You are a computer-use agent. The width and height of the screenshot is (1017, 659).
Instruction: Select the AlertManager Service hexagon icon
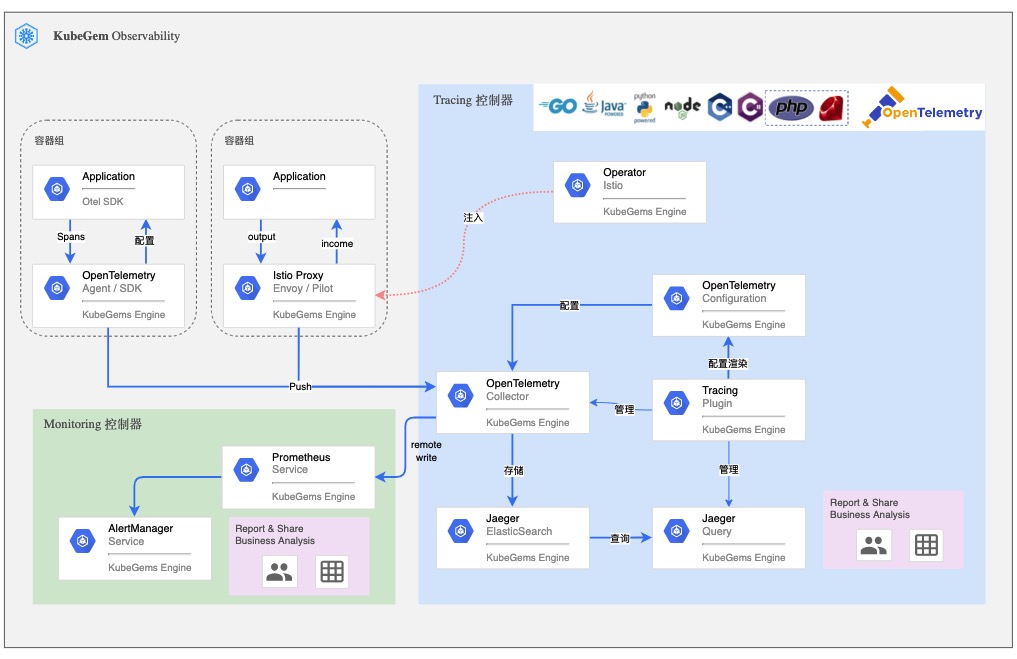pyautogui.click(x=82, y=540)
